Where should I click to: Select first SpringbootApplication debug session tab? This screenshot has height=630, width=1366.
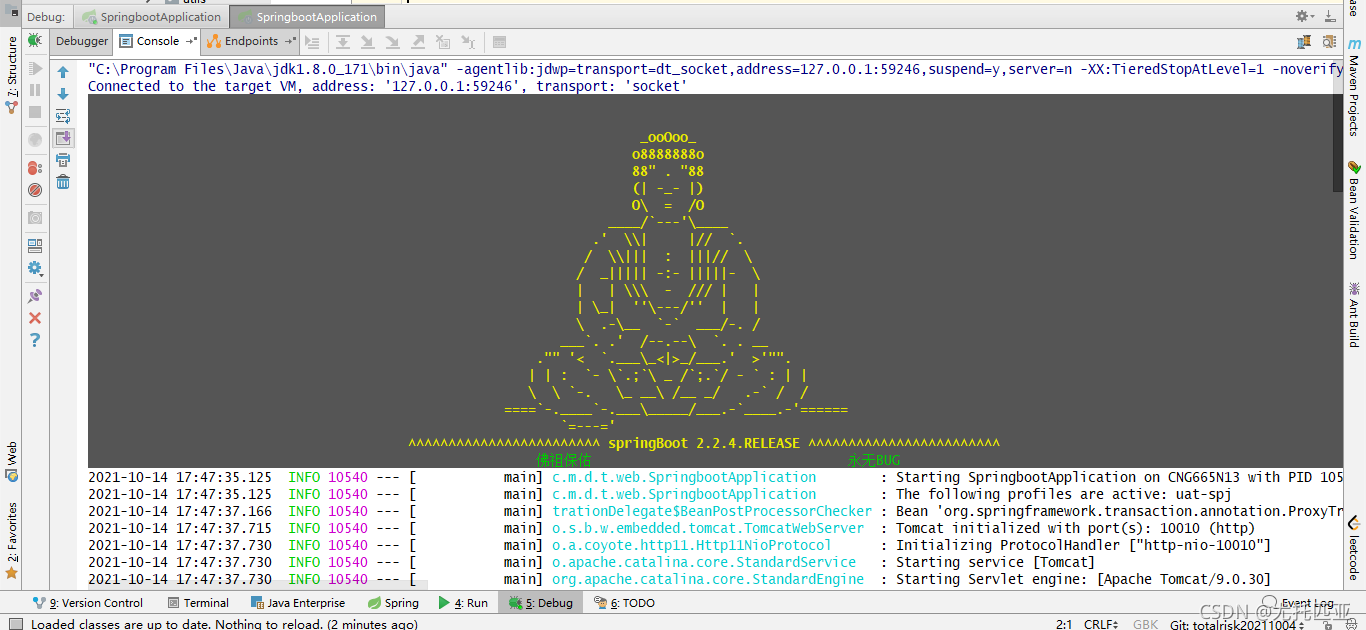pyautogui.click(x=152, y=17)
